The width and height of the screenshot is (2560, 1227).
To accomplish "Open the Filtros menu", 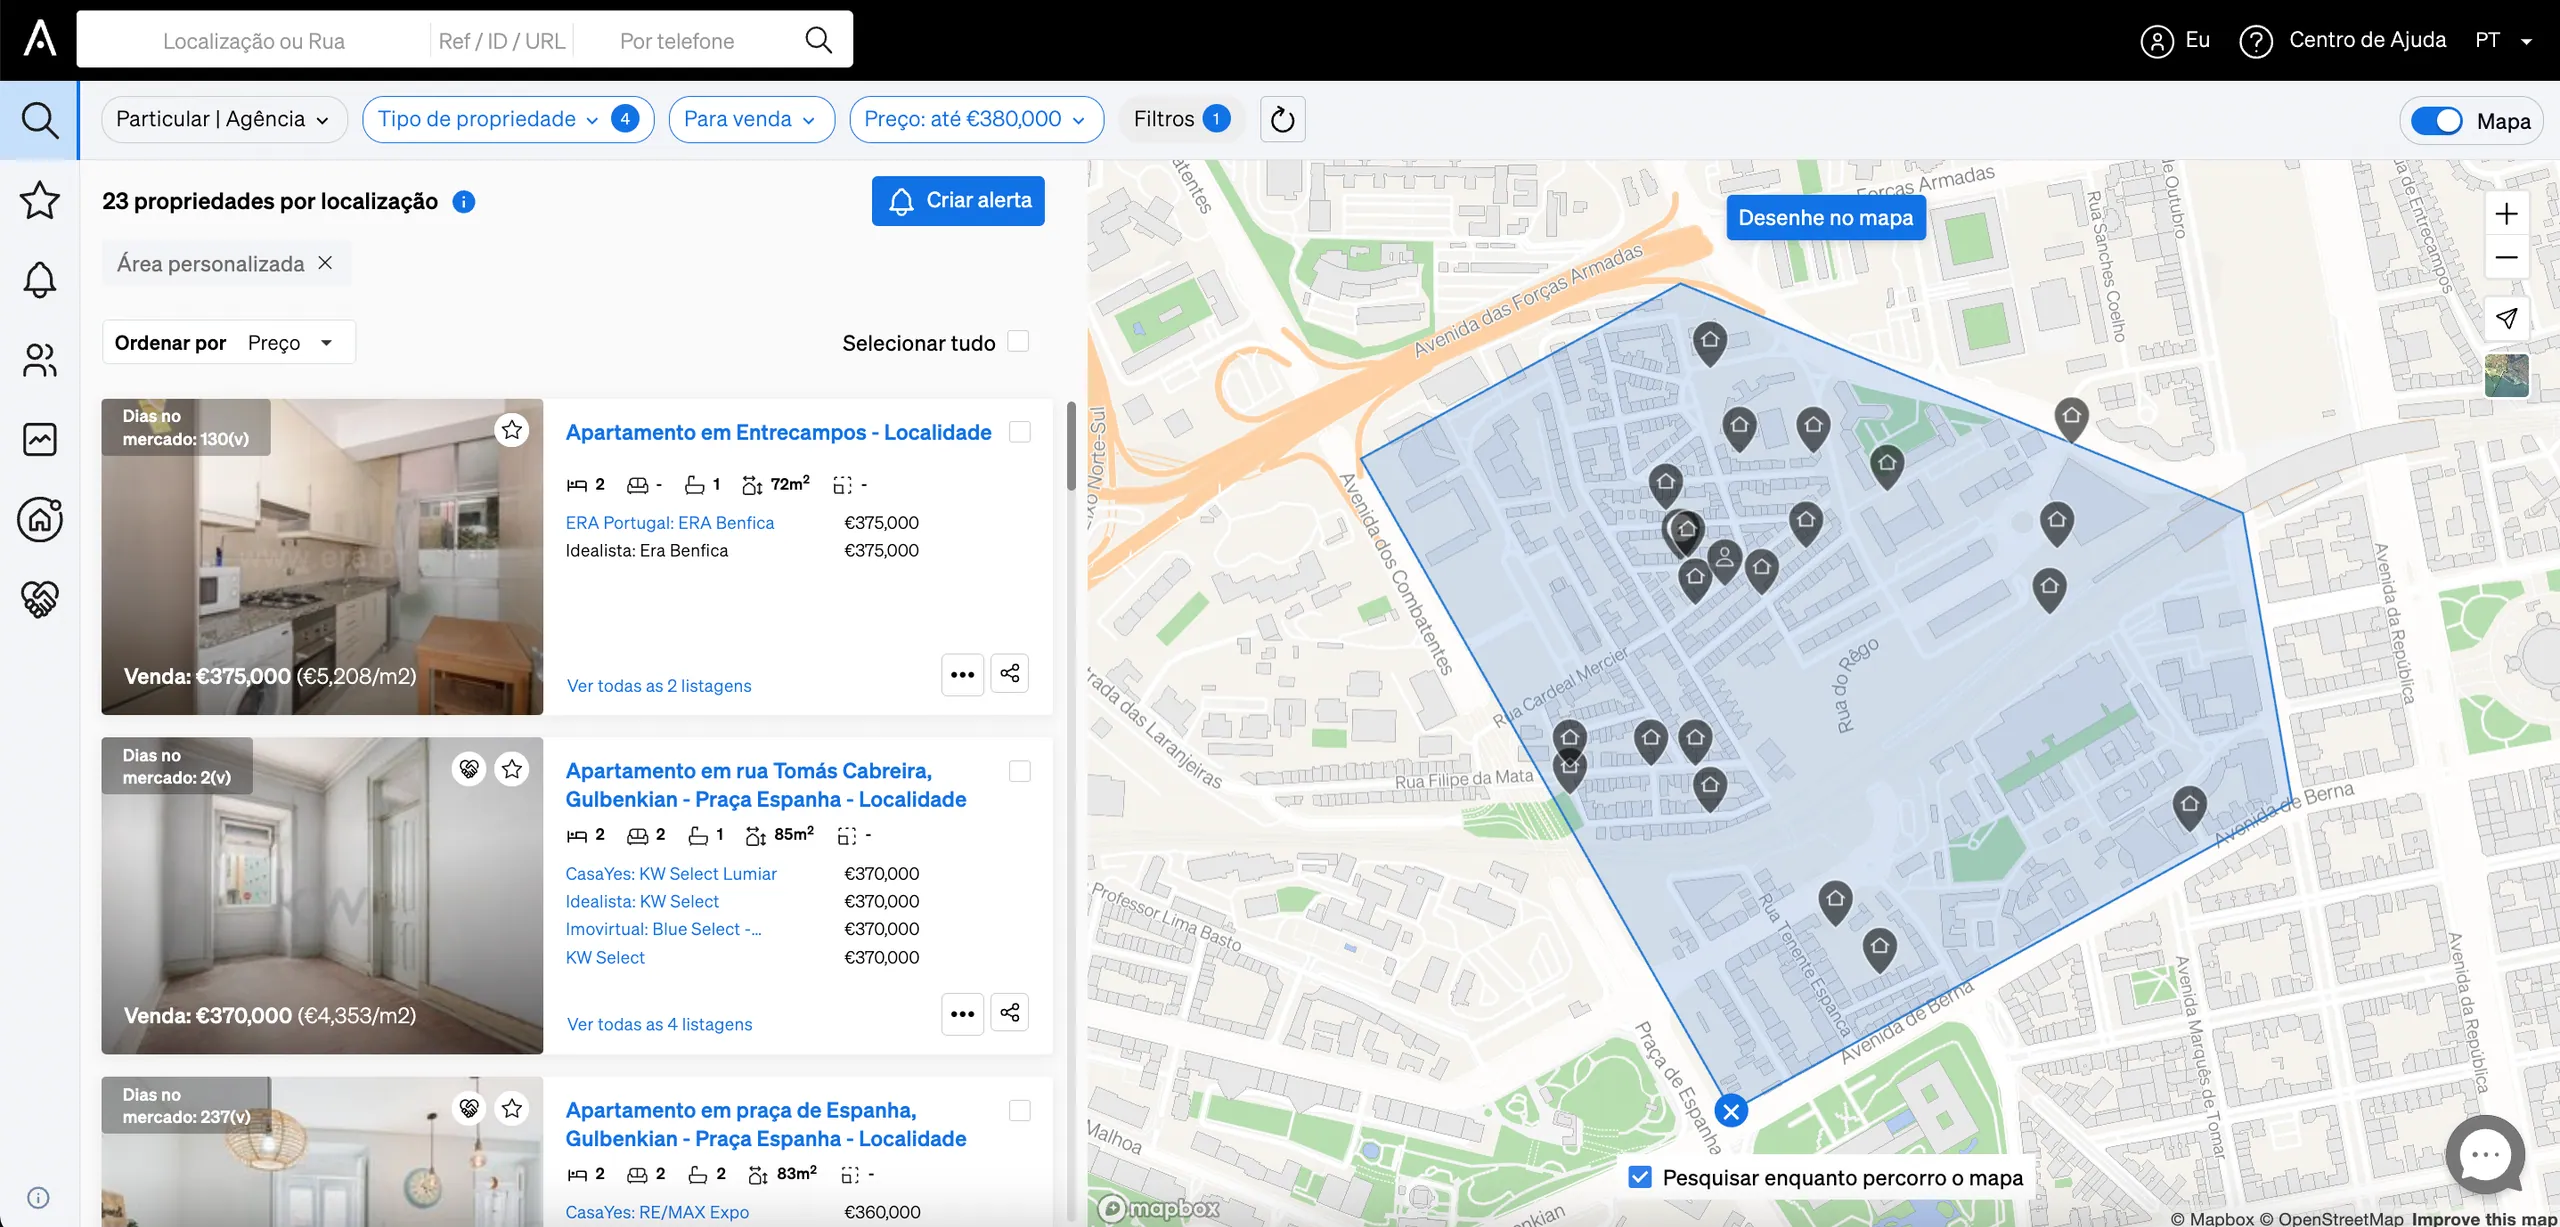I will point(1182,119).
